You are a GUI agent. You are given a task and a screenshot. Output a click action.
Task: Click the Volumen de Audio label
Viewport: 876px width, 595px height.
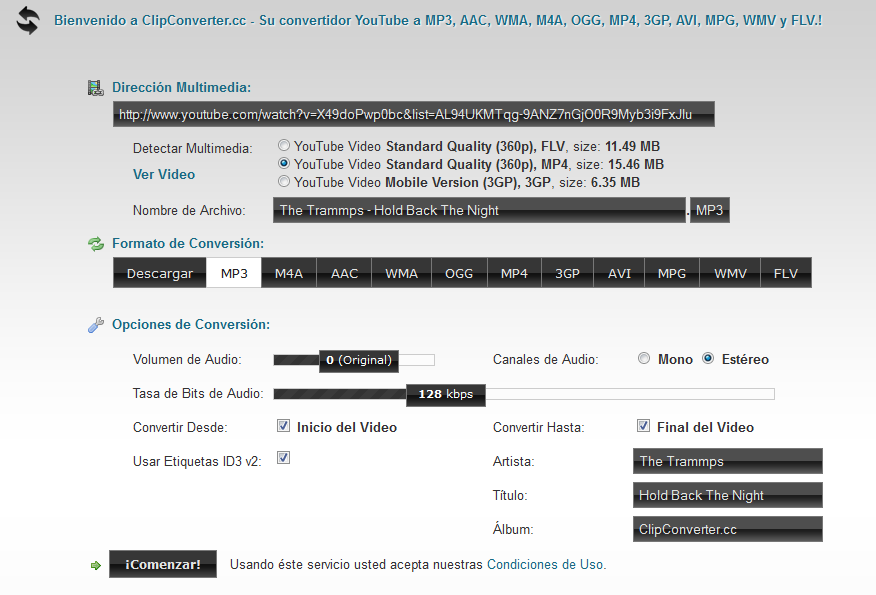[187, 360]
